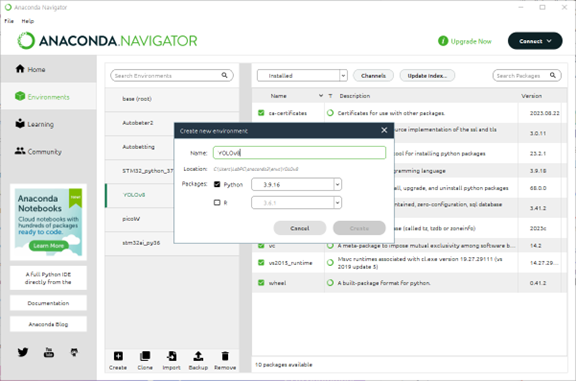576x381 pixels.
Task: Click the Description column header
Action: click(x=354, y=96)
